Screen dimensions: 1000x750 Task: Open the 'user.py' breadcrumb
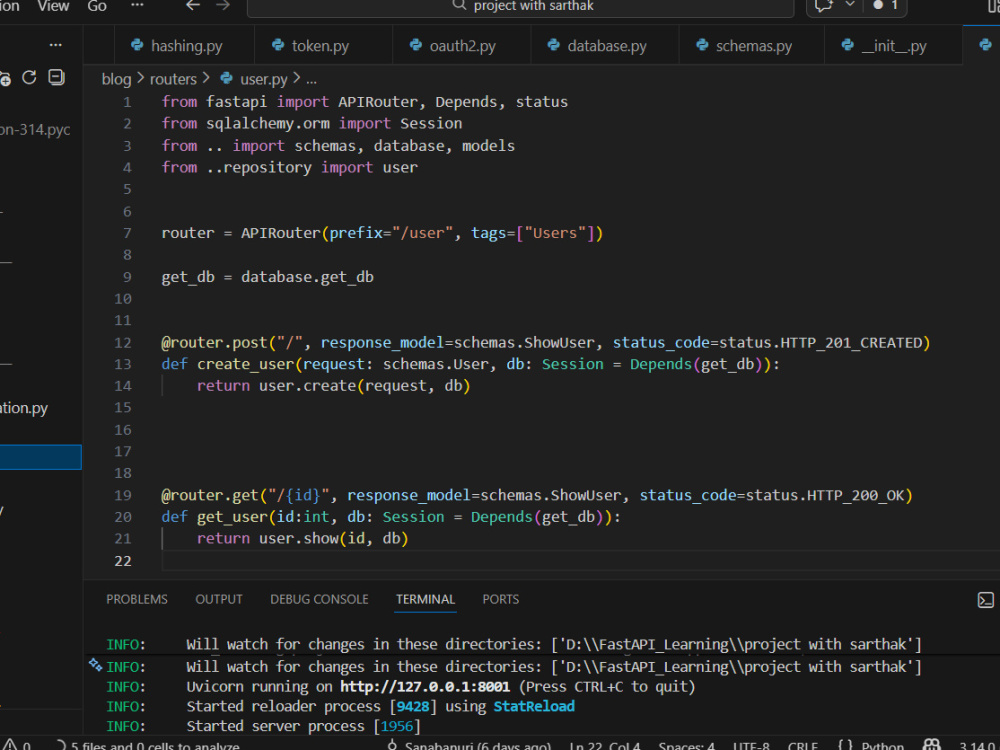[263, 79]
